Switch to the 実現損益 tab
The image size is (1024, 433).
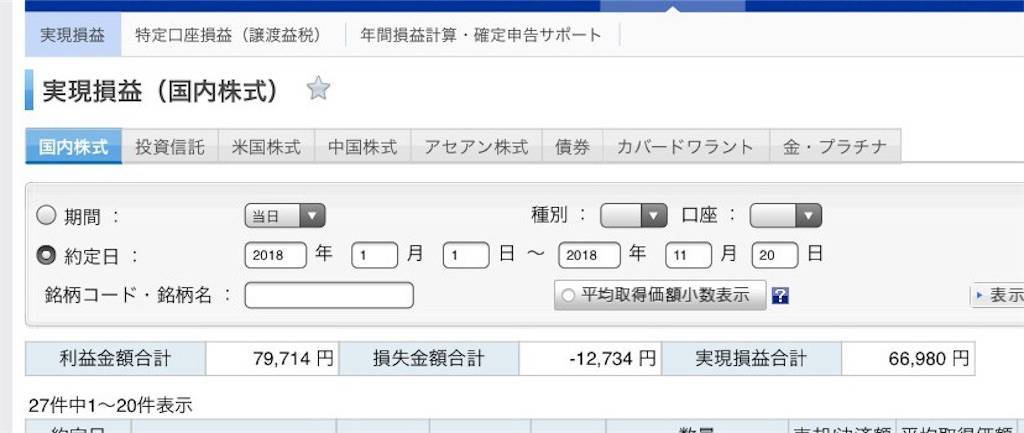click(72, 35)
